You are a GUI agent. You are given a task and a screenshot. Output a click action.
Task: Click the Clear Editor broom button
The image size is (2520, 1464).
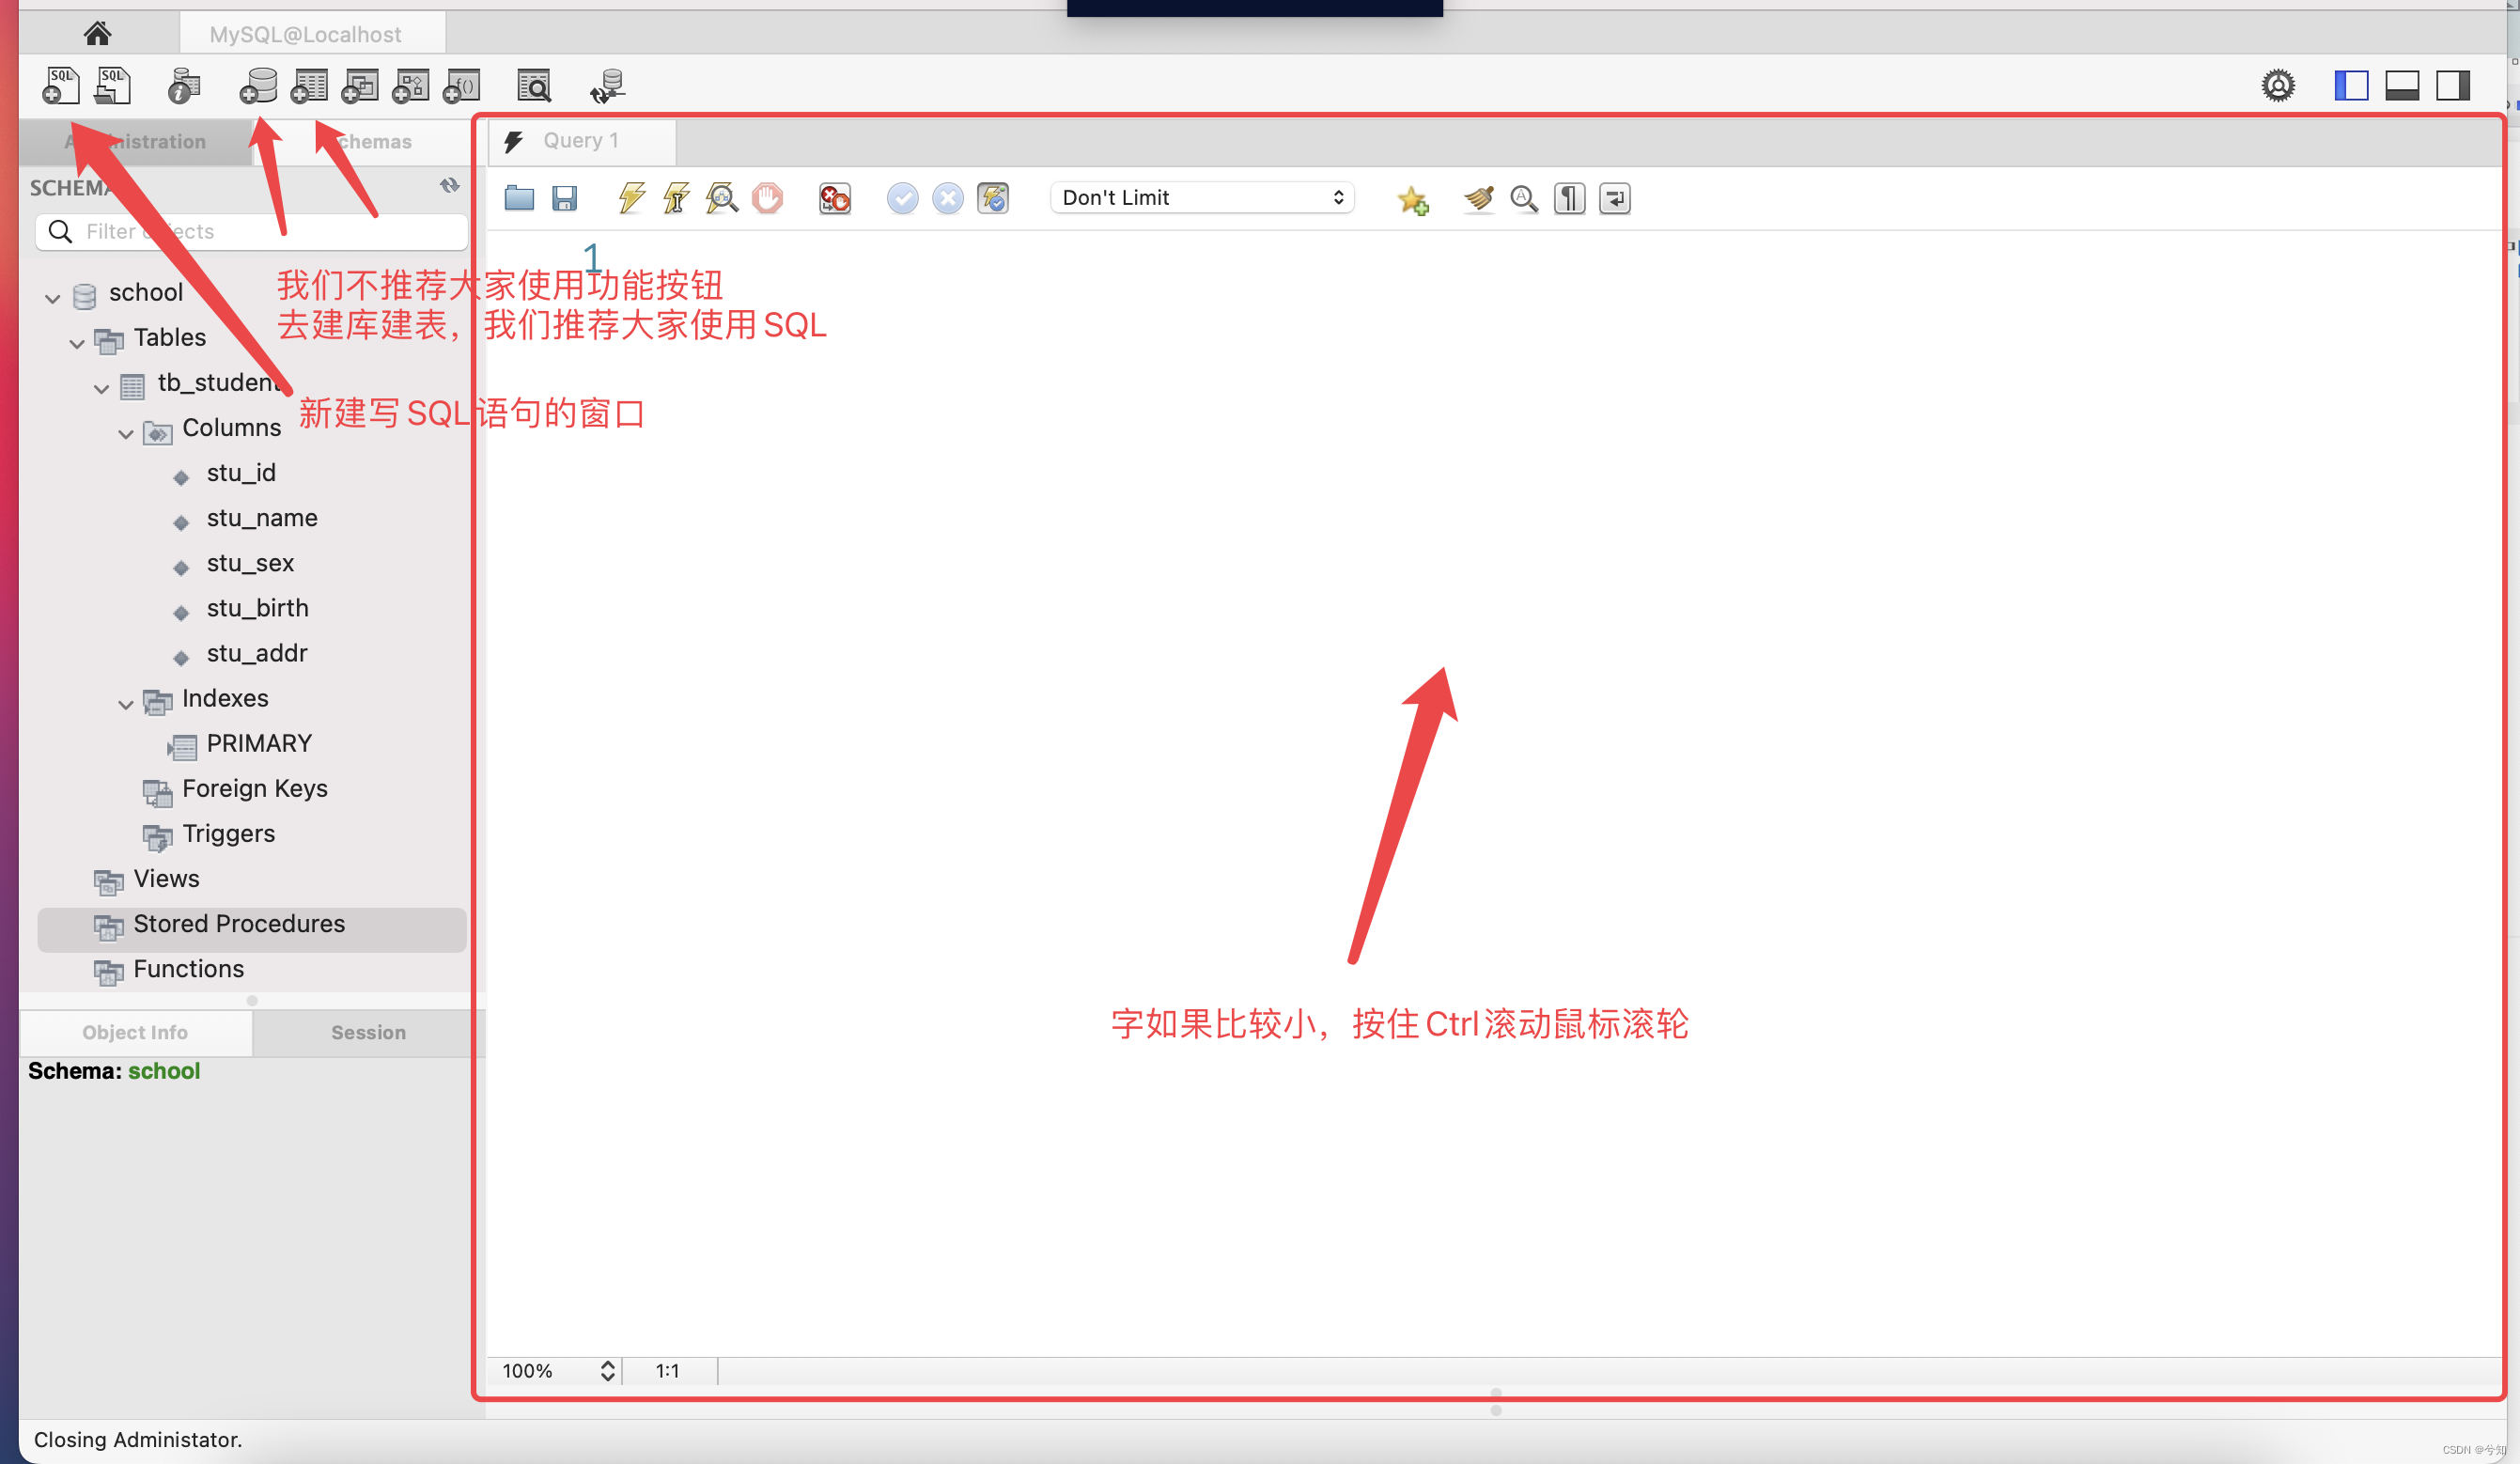(x=1480, y=197)
